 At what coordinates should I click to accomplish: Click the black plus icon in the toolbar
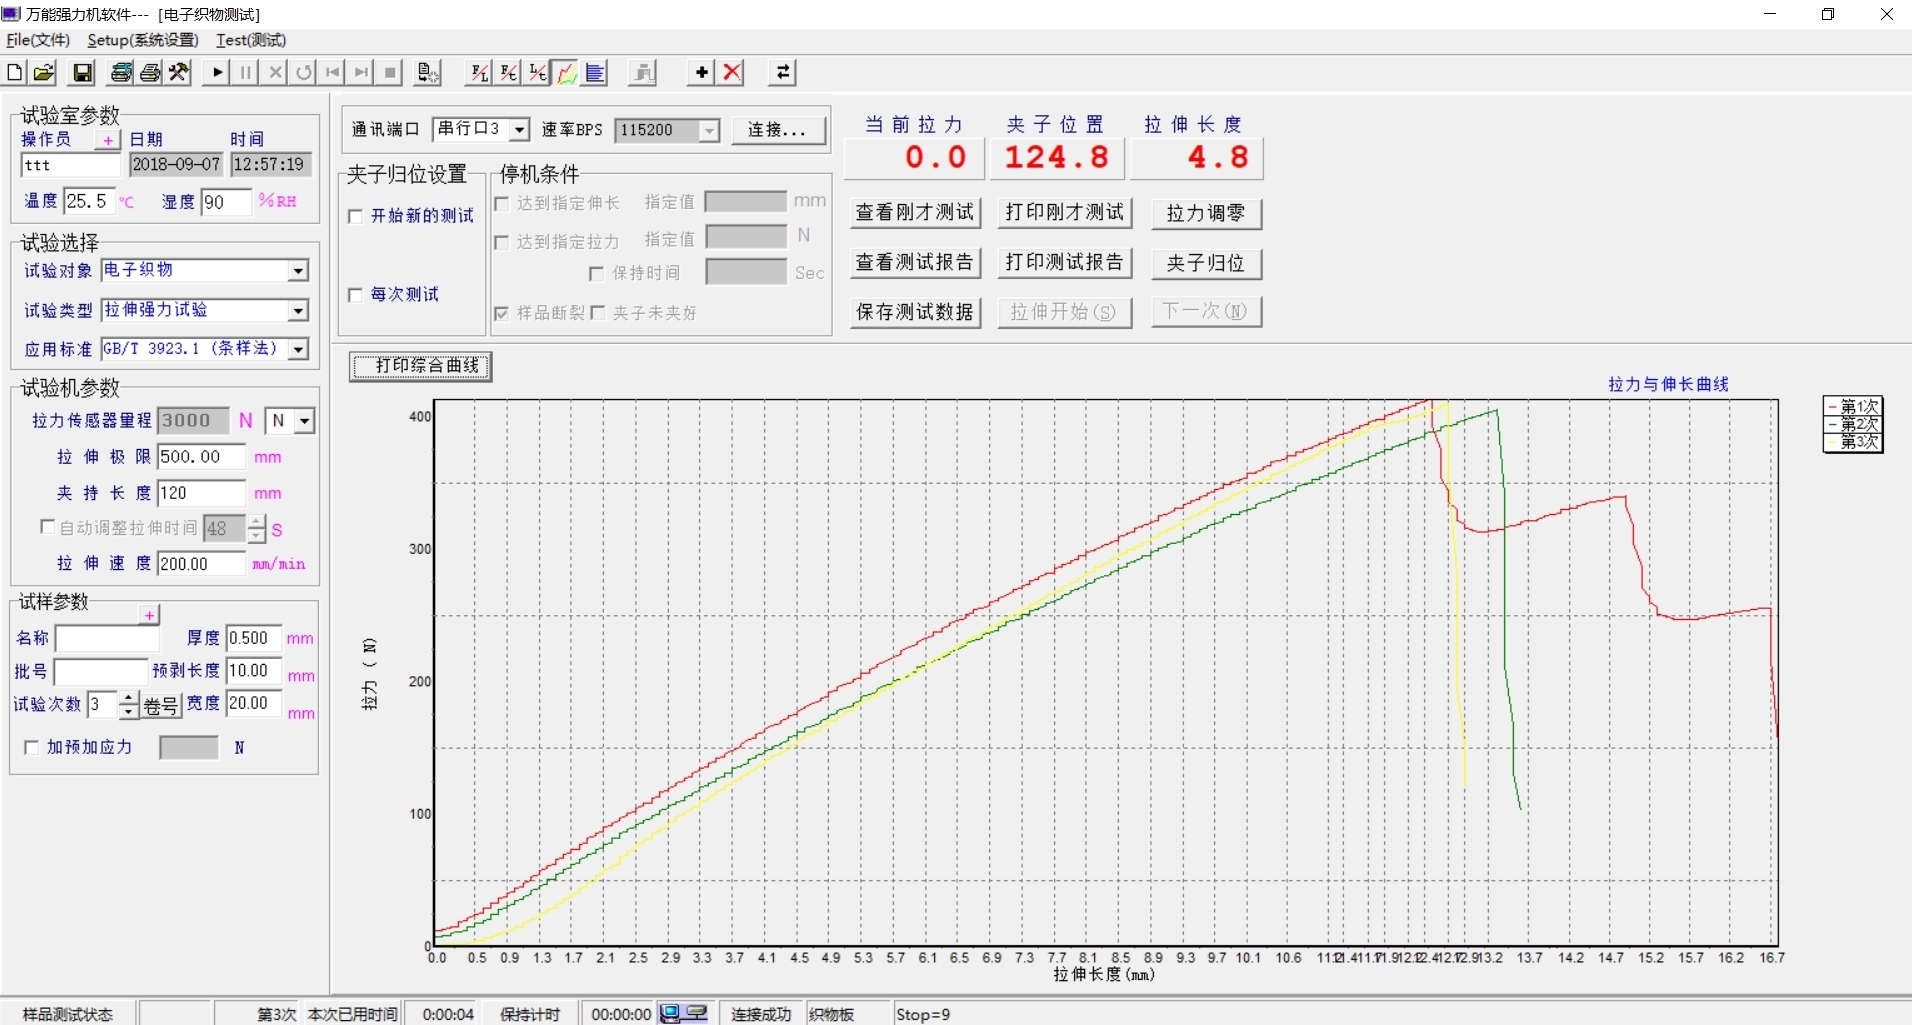[701, 72]
